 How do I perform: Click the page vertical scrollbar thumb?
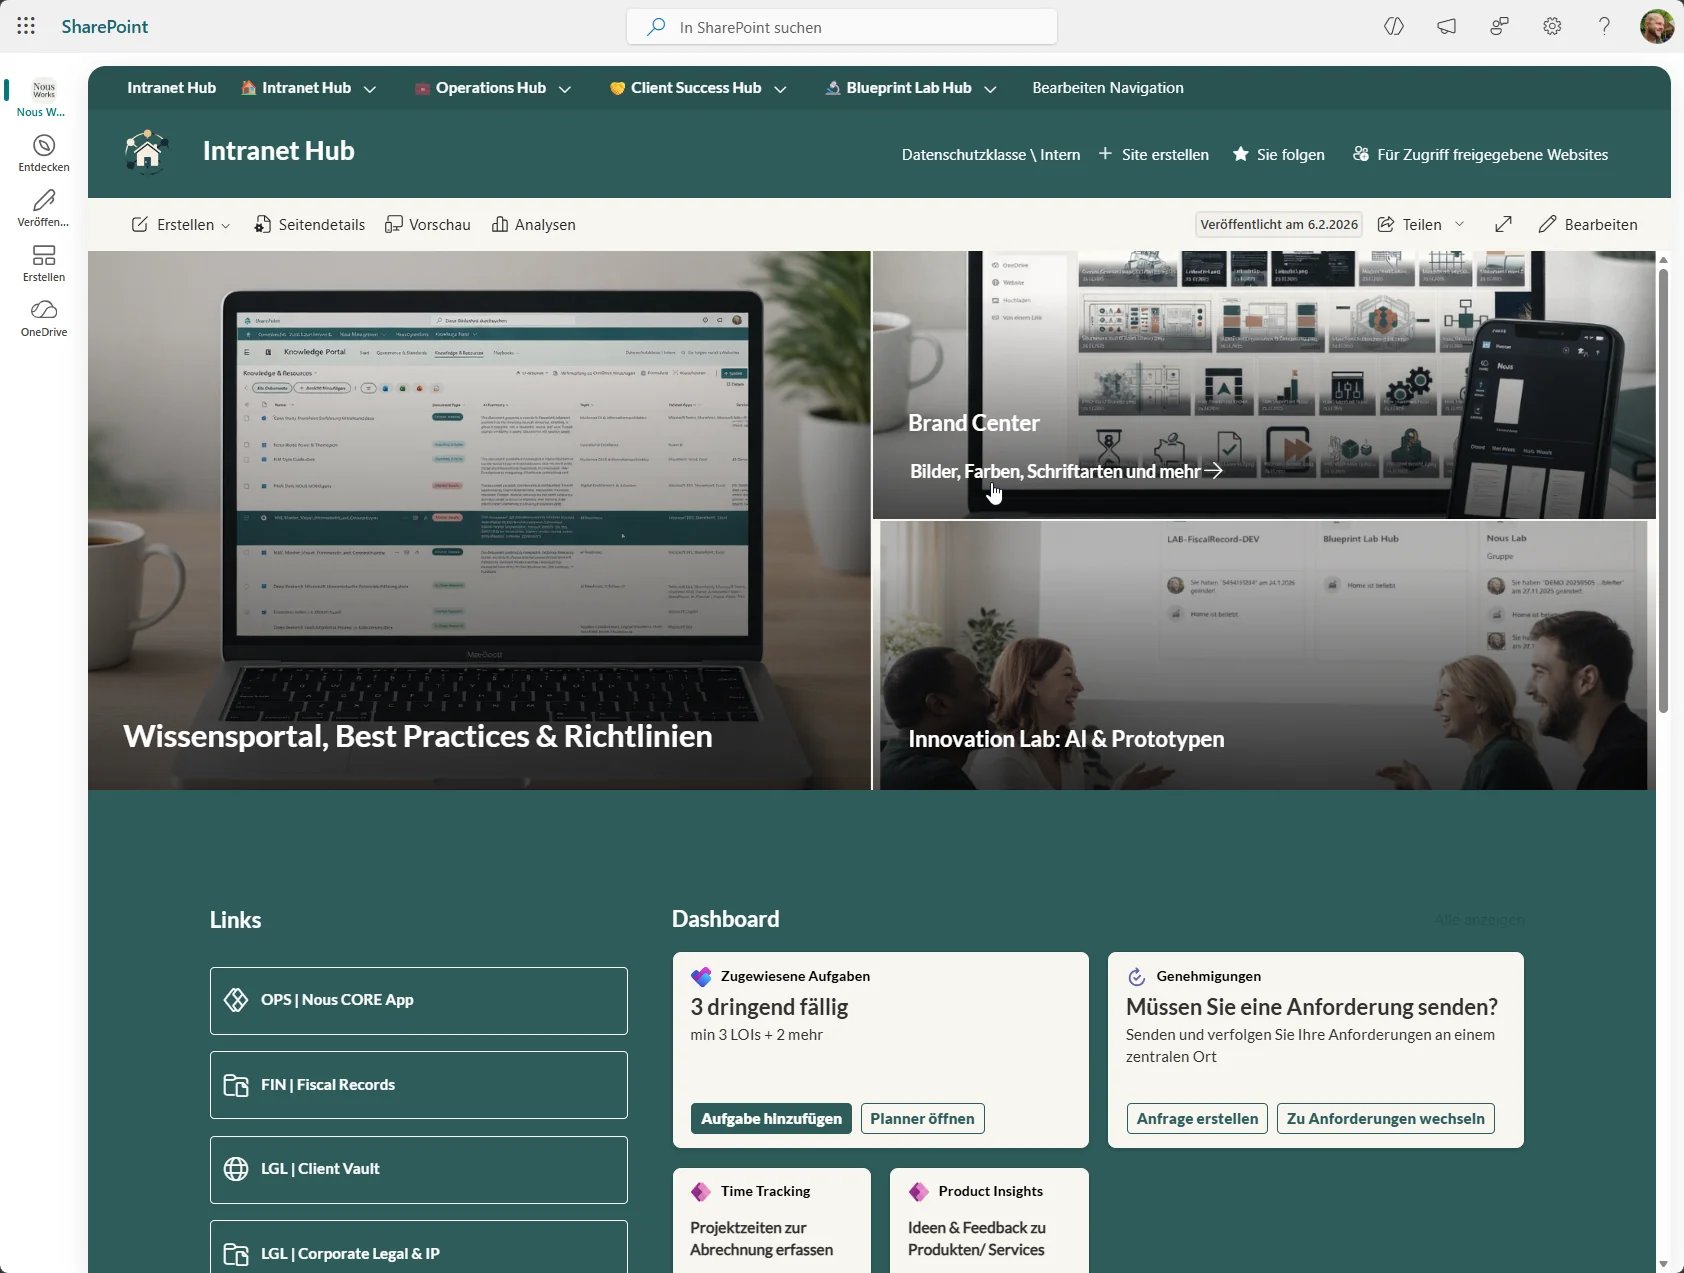[1663, 490]
